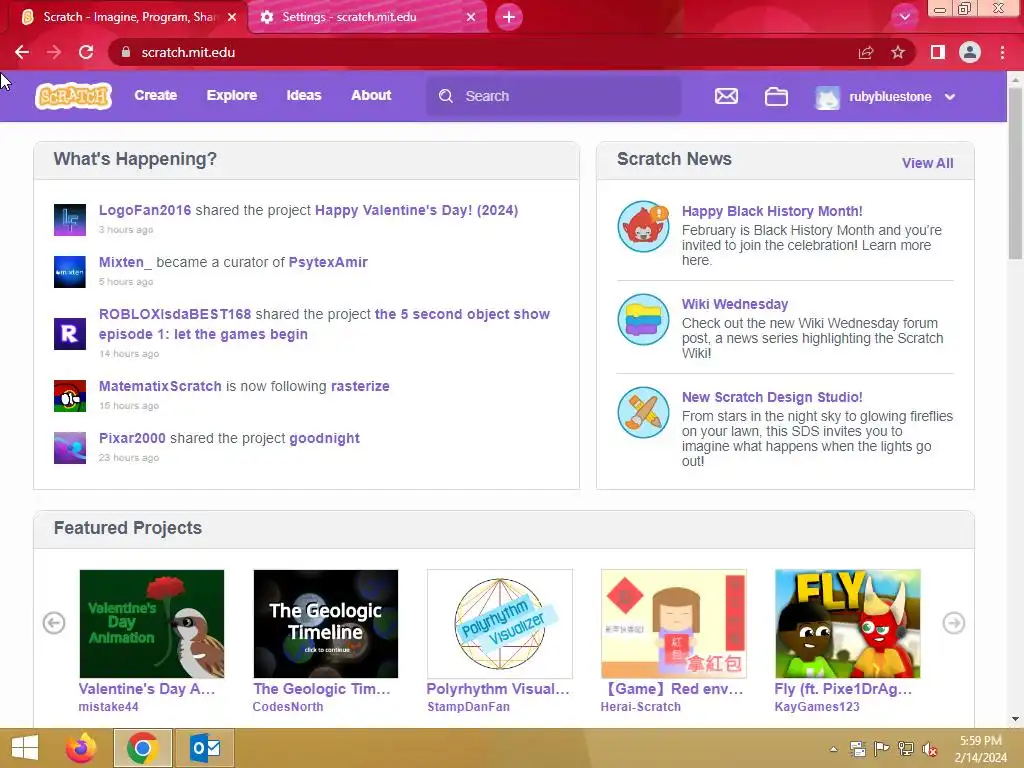Image resolution: width=1024 pixels, height=768 pixels.
Task: Click the CodesNorth author name
Action: pyautogui.click(x=287, y=707)
